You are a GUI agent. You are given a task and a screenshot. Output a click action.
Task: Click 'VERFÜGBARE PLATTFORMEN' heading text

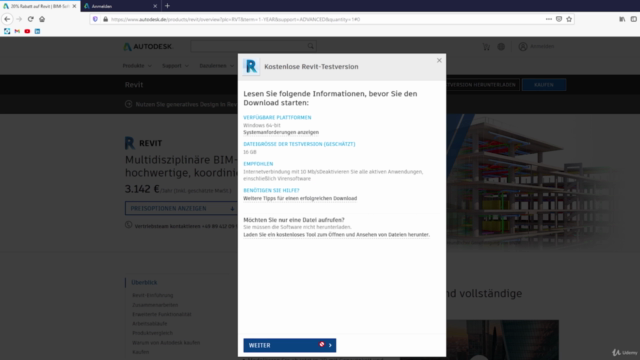pyautogui.click(x=277, y=118)
